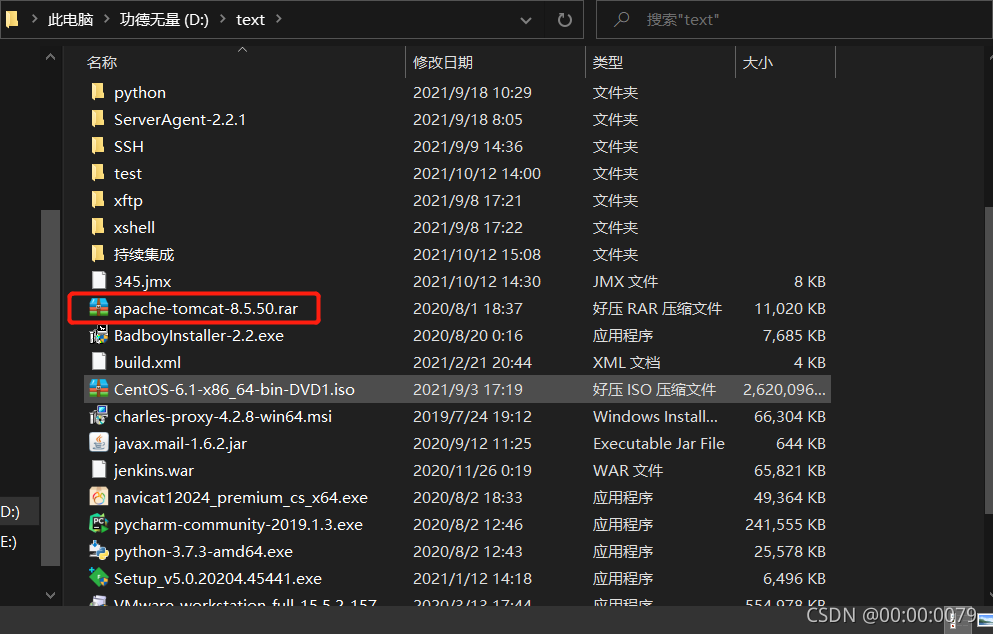Click the search magnifier icon
The image size is (993, 634).
(621, 20)
